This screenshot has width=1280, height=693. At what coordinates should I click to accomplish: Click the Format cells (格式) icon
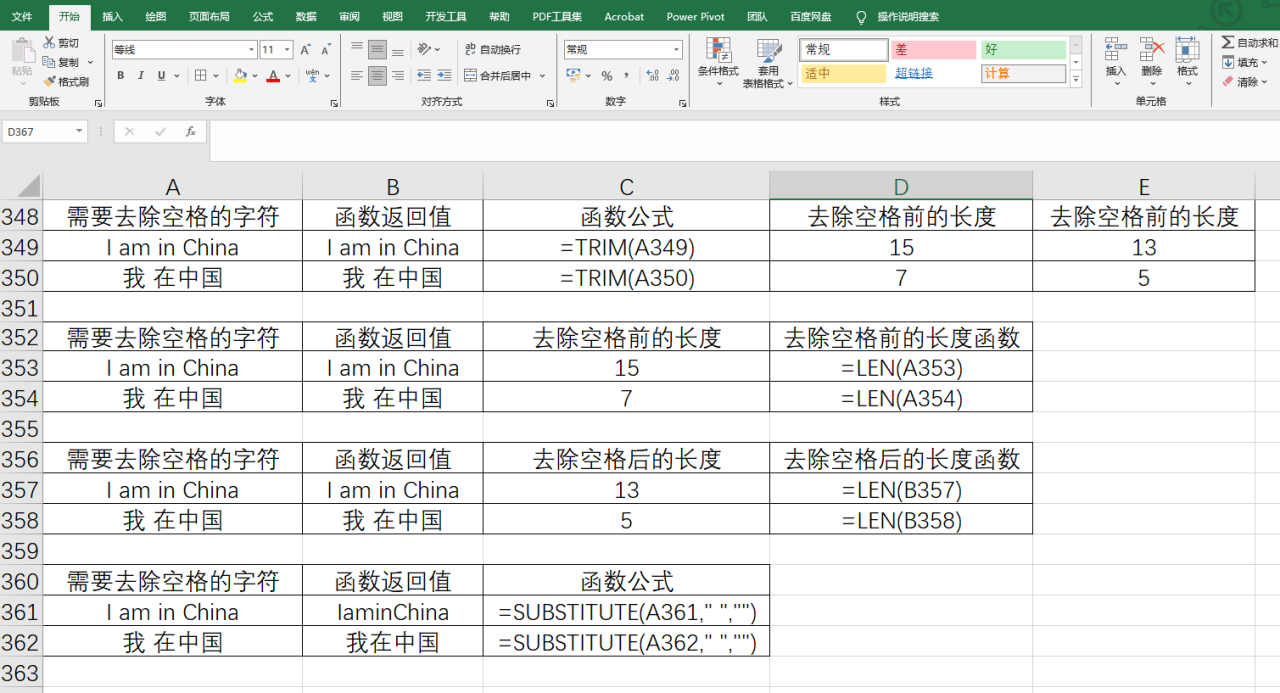click(1187, 50)
